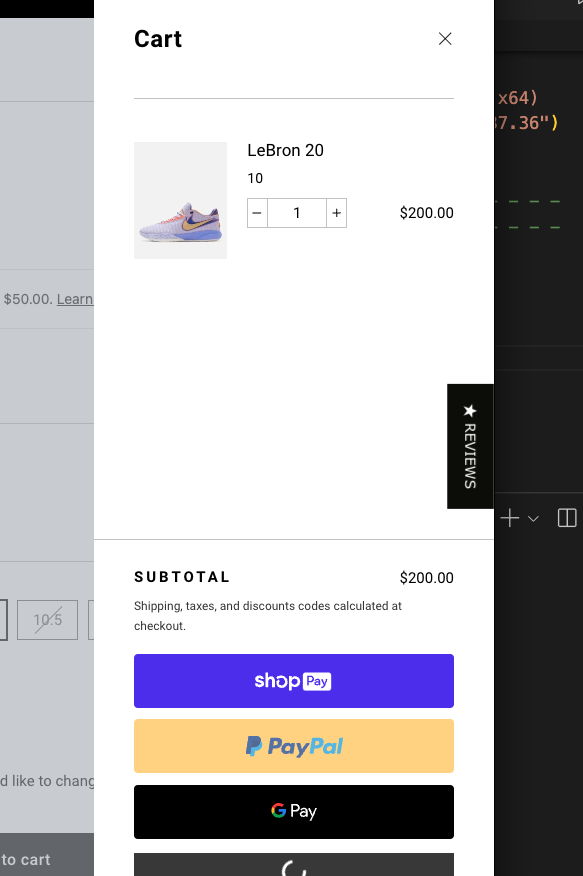This screenshot has width=583, height=876.
Task: Checkout with the Shop Pay button
Action: coord(293,681)
